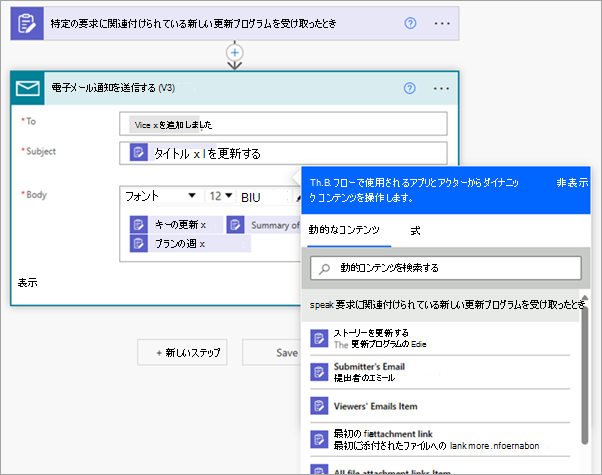
Task: Remove the キーの更新 token from Body
Action: pyautogui.click(x=203, y=225)
